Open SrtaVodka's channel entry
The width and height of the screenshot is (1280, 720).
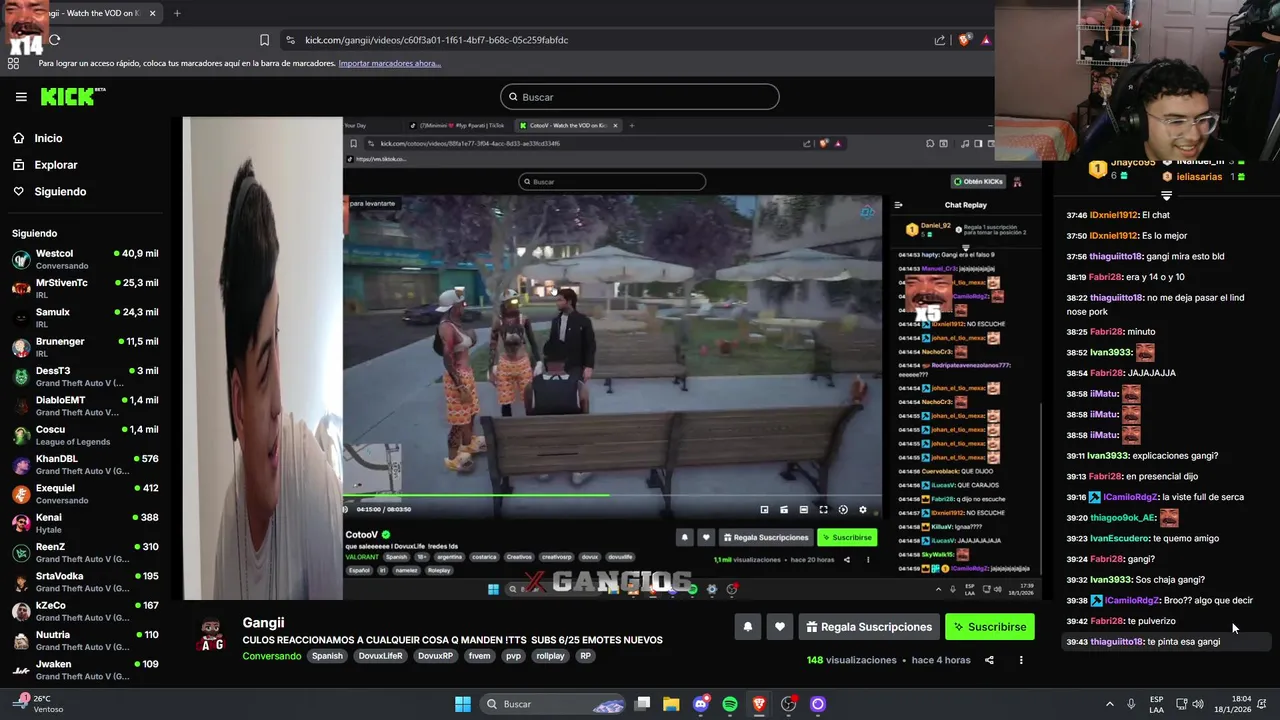(x=85, y=582)
